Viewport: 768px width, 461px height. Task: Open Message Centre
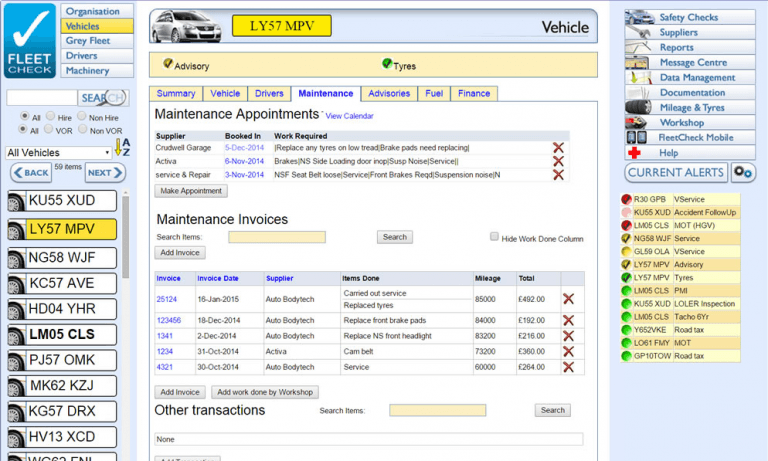(690, 63)
